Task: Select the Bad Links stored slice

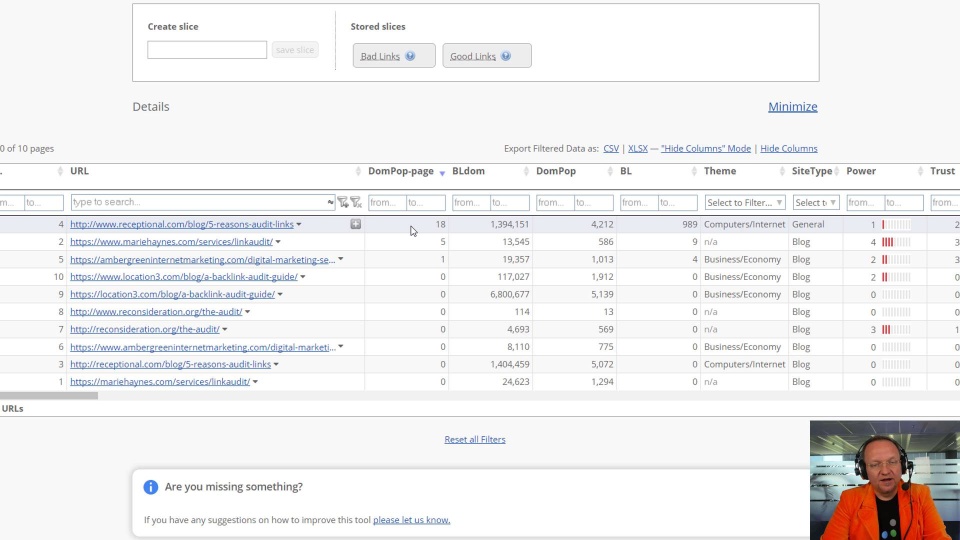Action: (380, 56)
